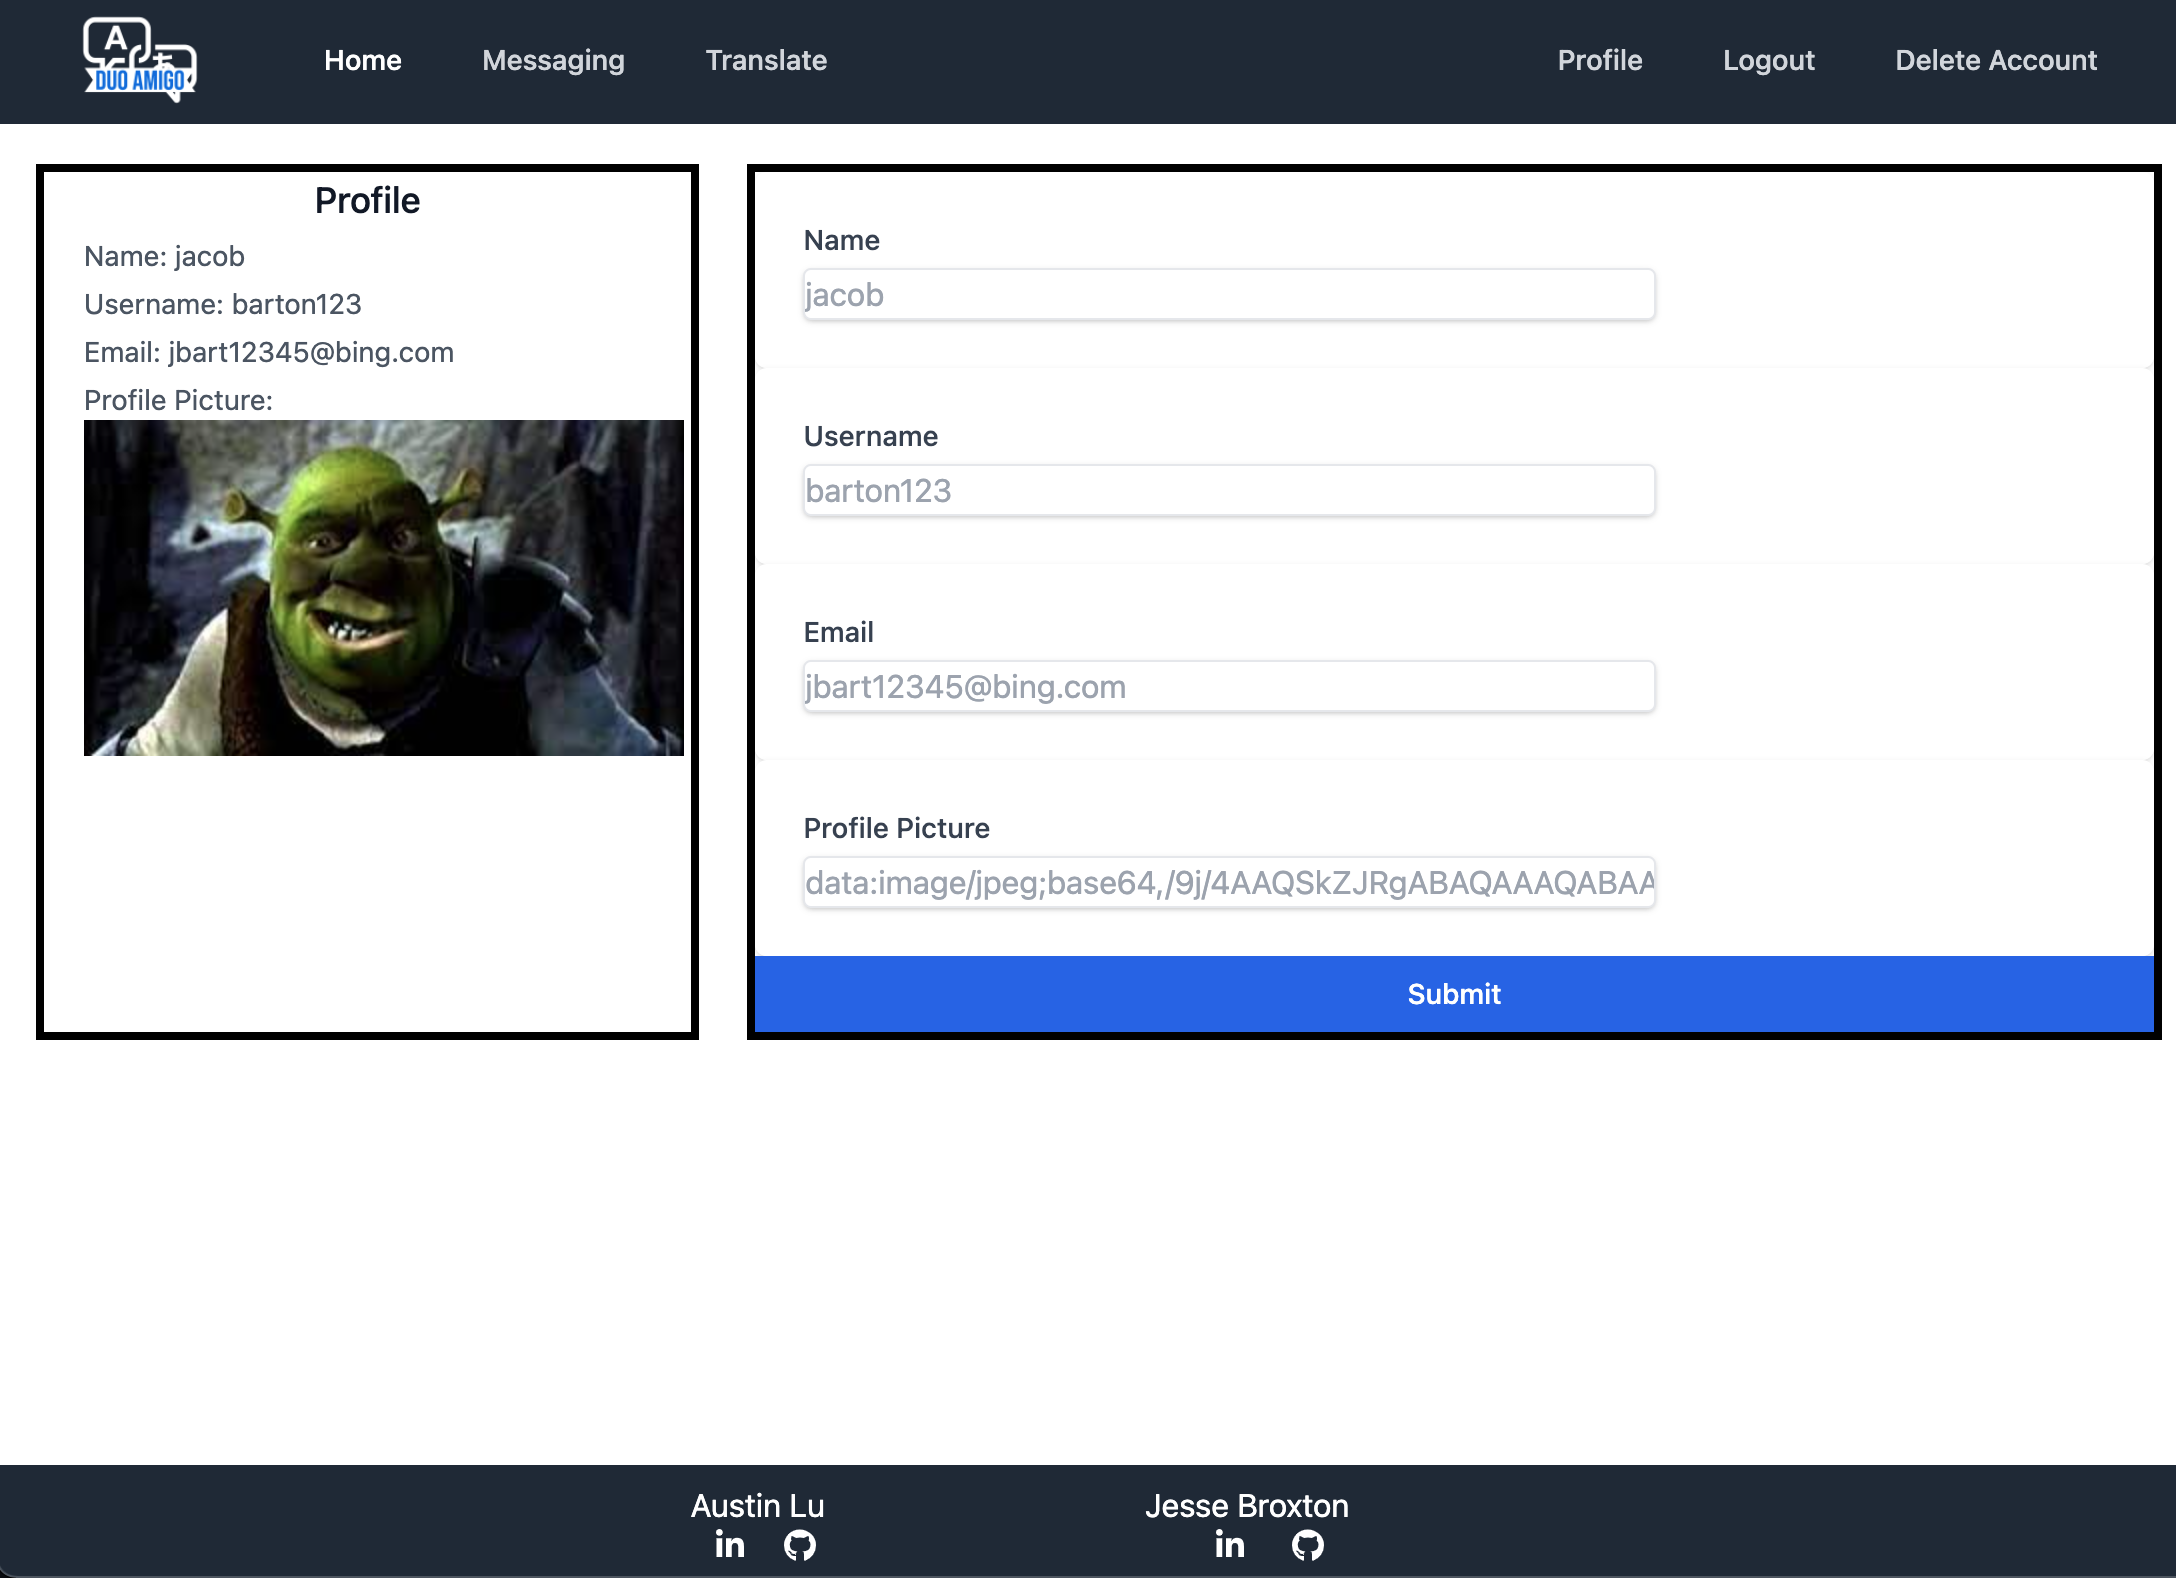Open the Messaging page
The image size is (2176, 1578).
pyautogui.click(x=553, y=60)
